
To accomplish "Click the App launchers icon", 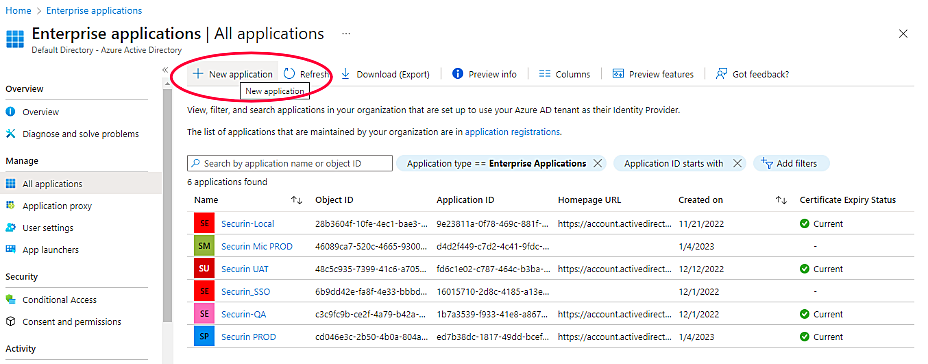I will point(10,250).
